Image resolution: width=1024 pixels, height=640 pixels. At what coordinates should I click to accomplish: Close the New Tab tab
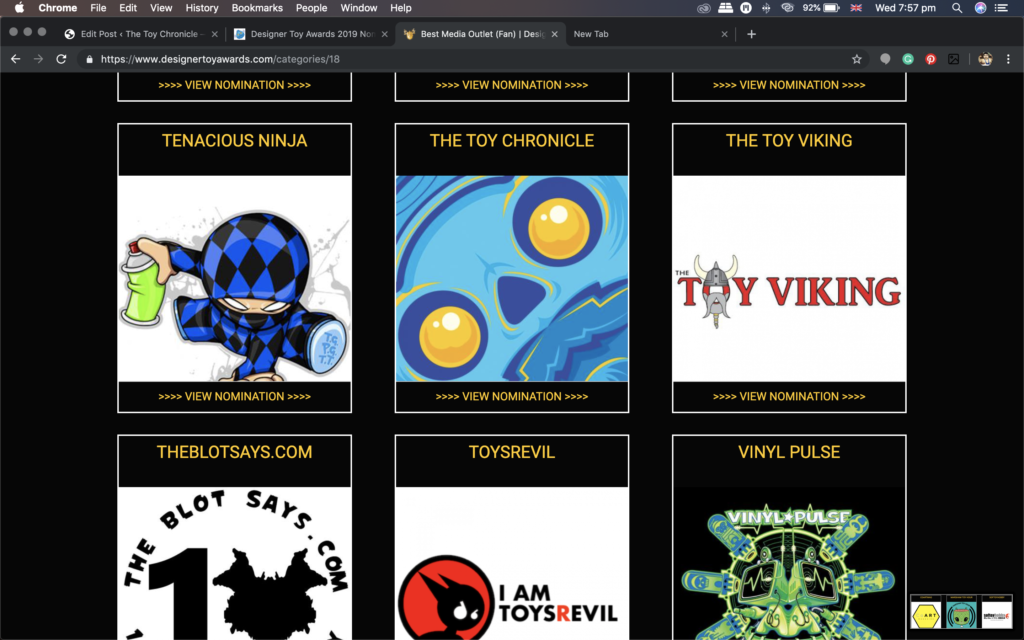click(x=725, y=34)
